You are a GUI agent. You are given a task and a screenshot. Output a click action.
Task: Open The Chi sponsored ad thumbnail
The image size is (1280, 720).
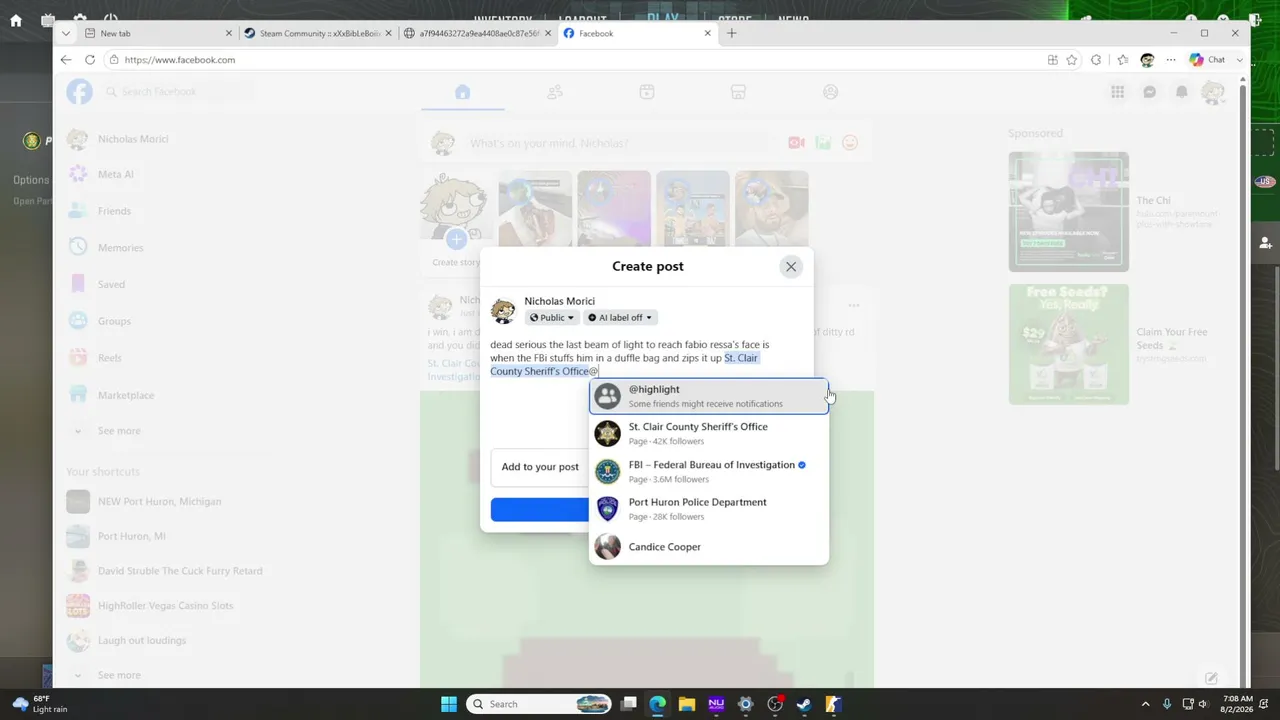point(1068,212)
